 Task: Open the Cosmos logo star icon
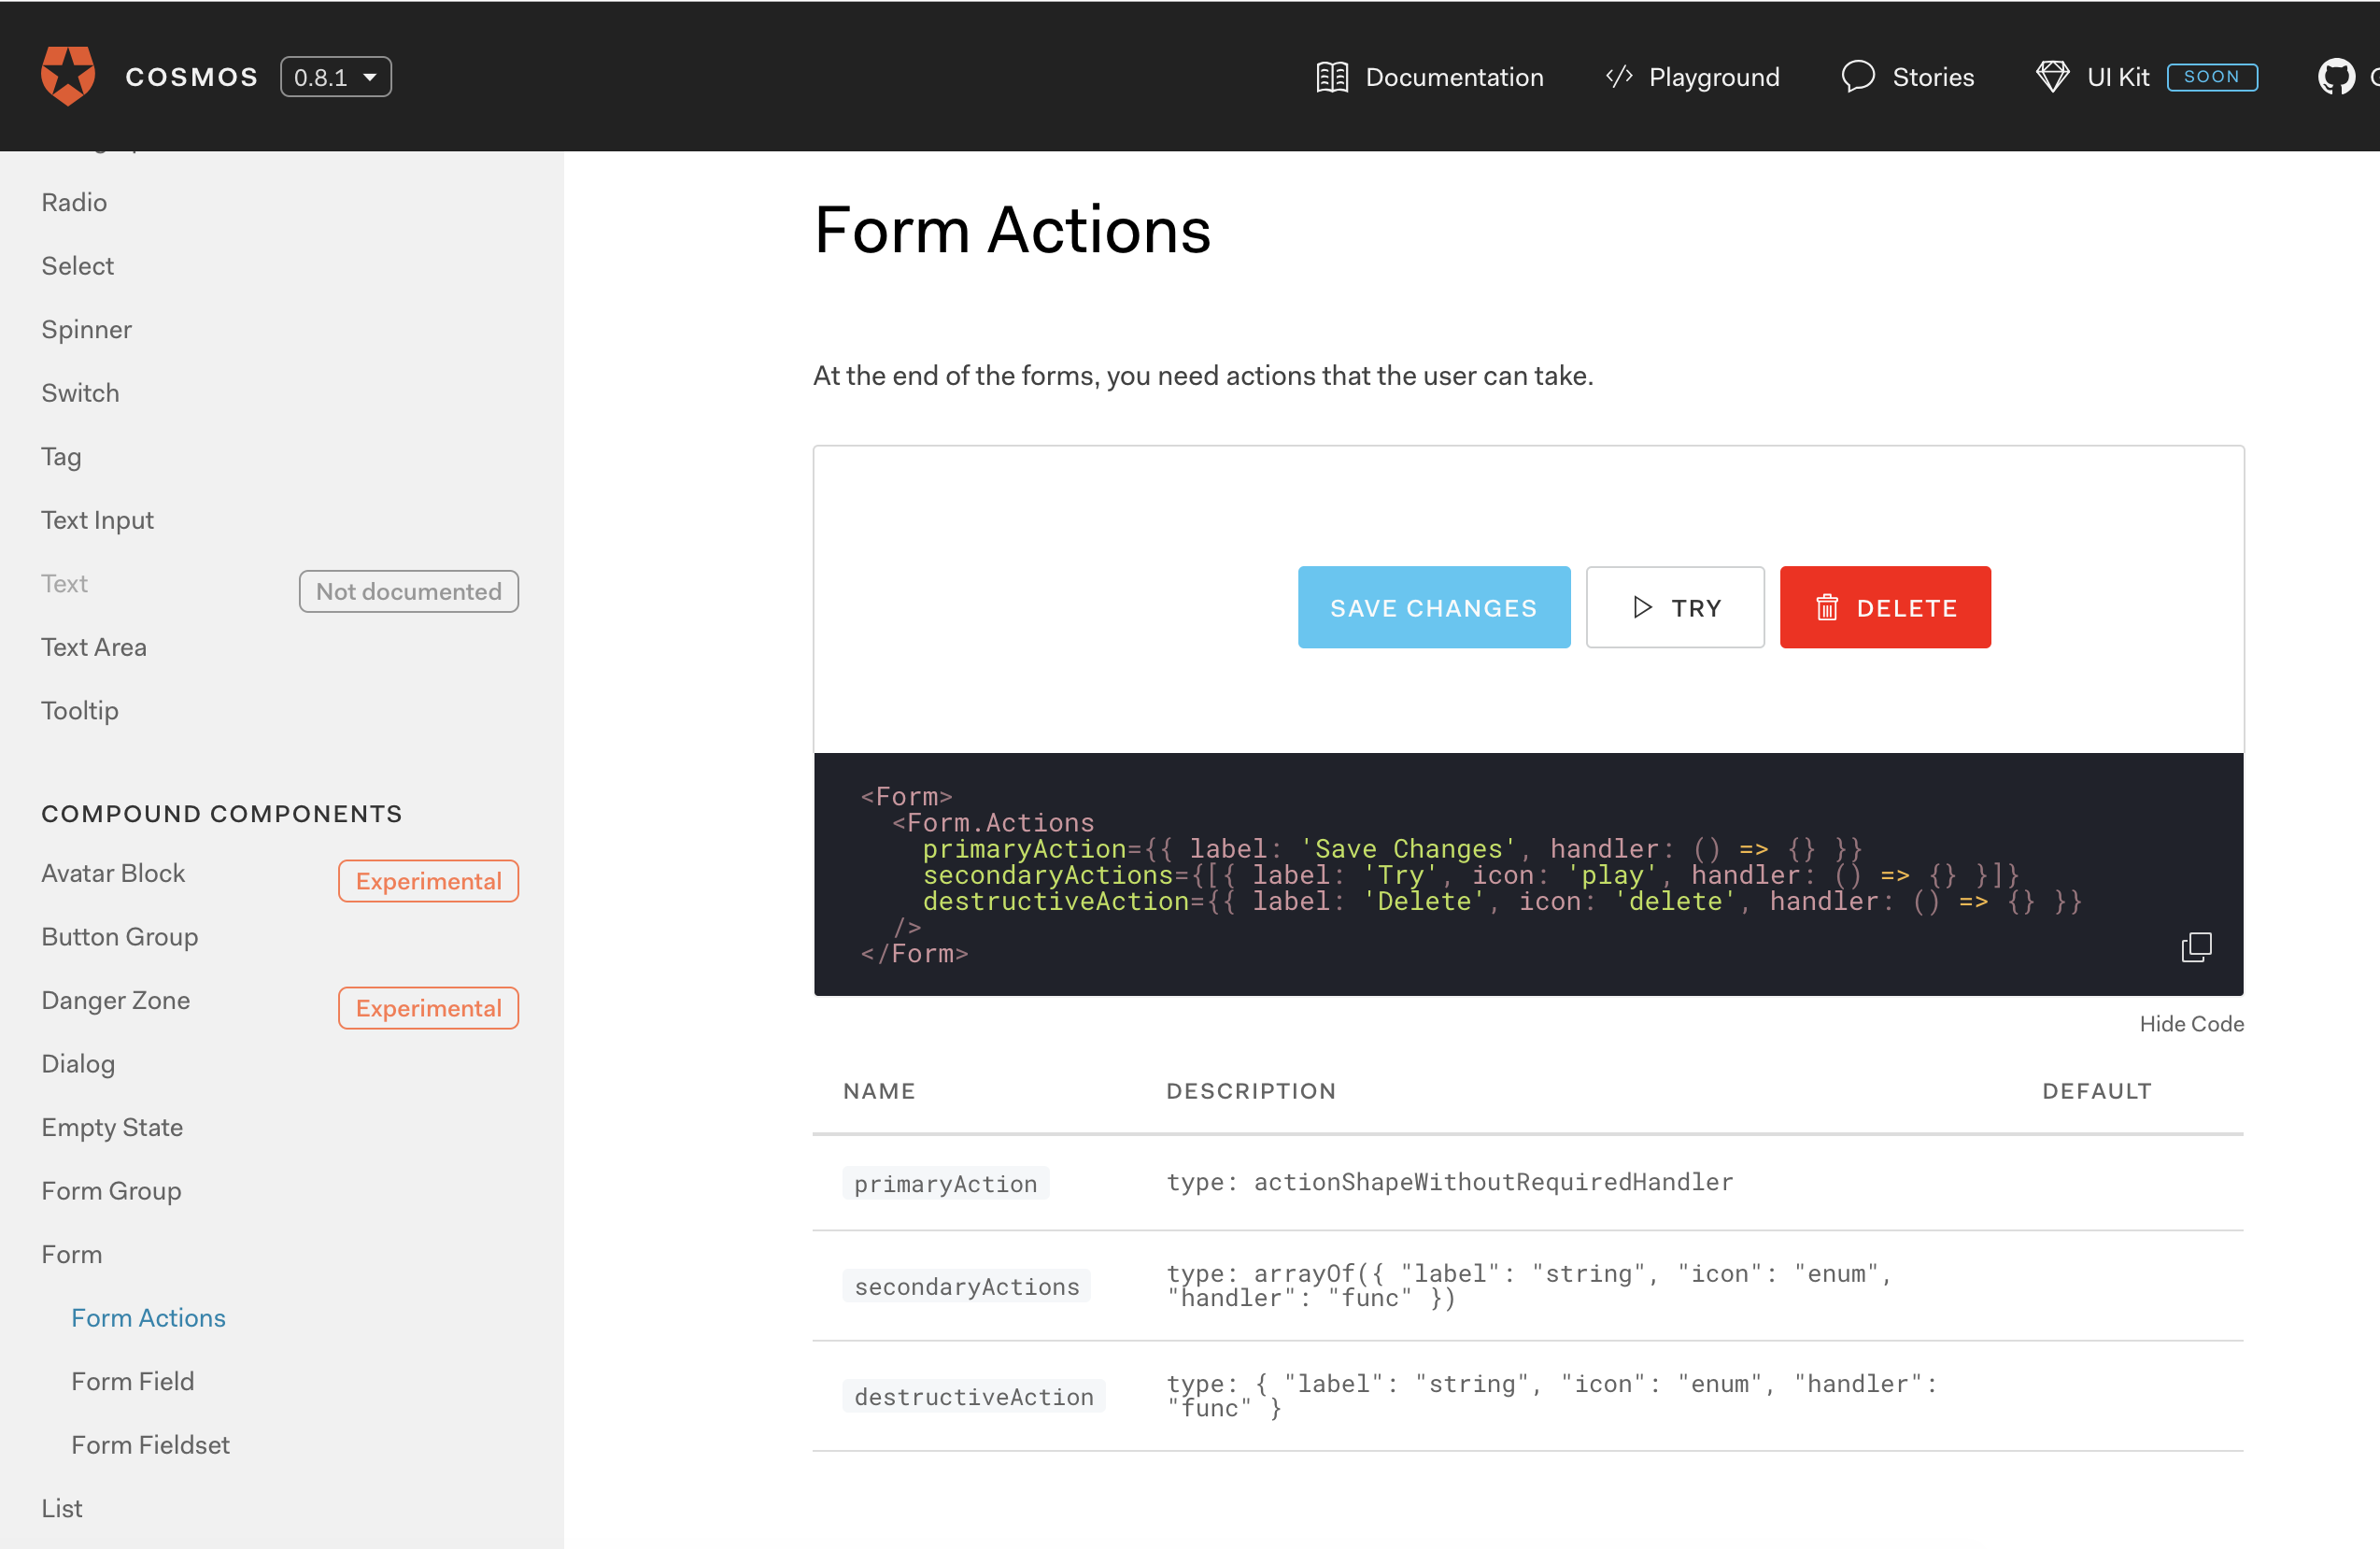66,75
